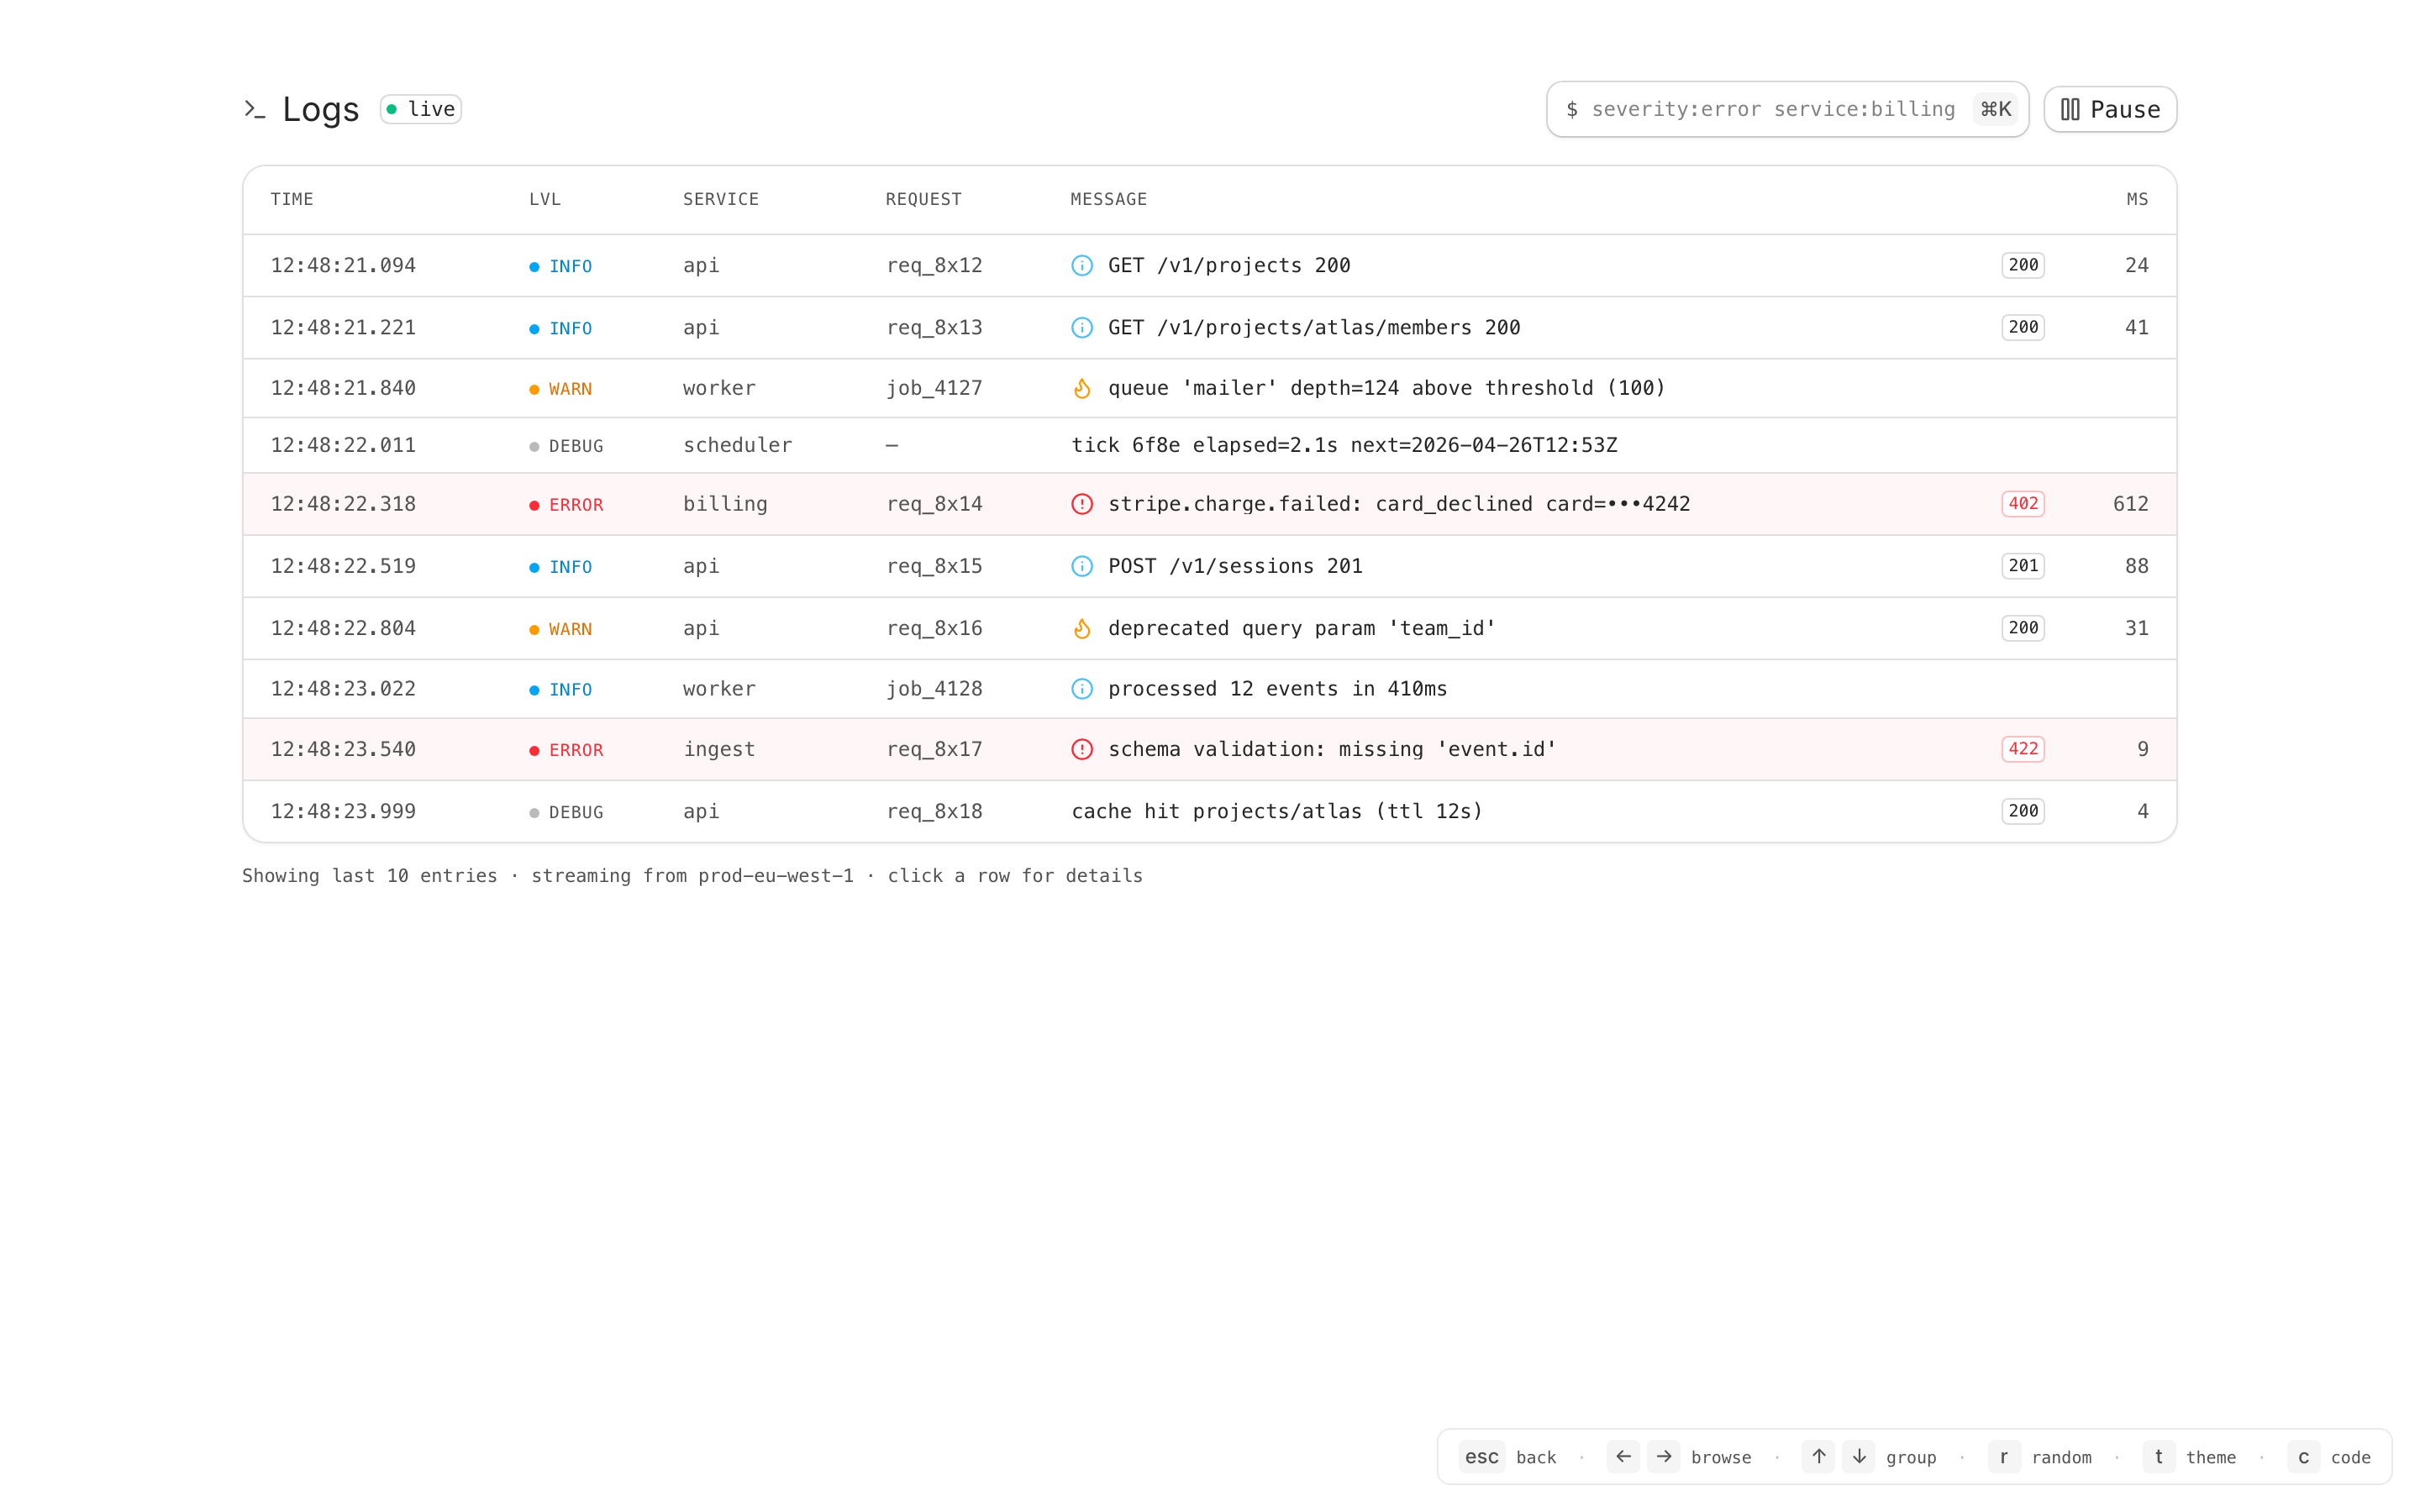2420x1512 pixels.
Task: Pause the live log stream
Action: [x=2110, y=109]
